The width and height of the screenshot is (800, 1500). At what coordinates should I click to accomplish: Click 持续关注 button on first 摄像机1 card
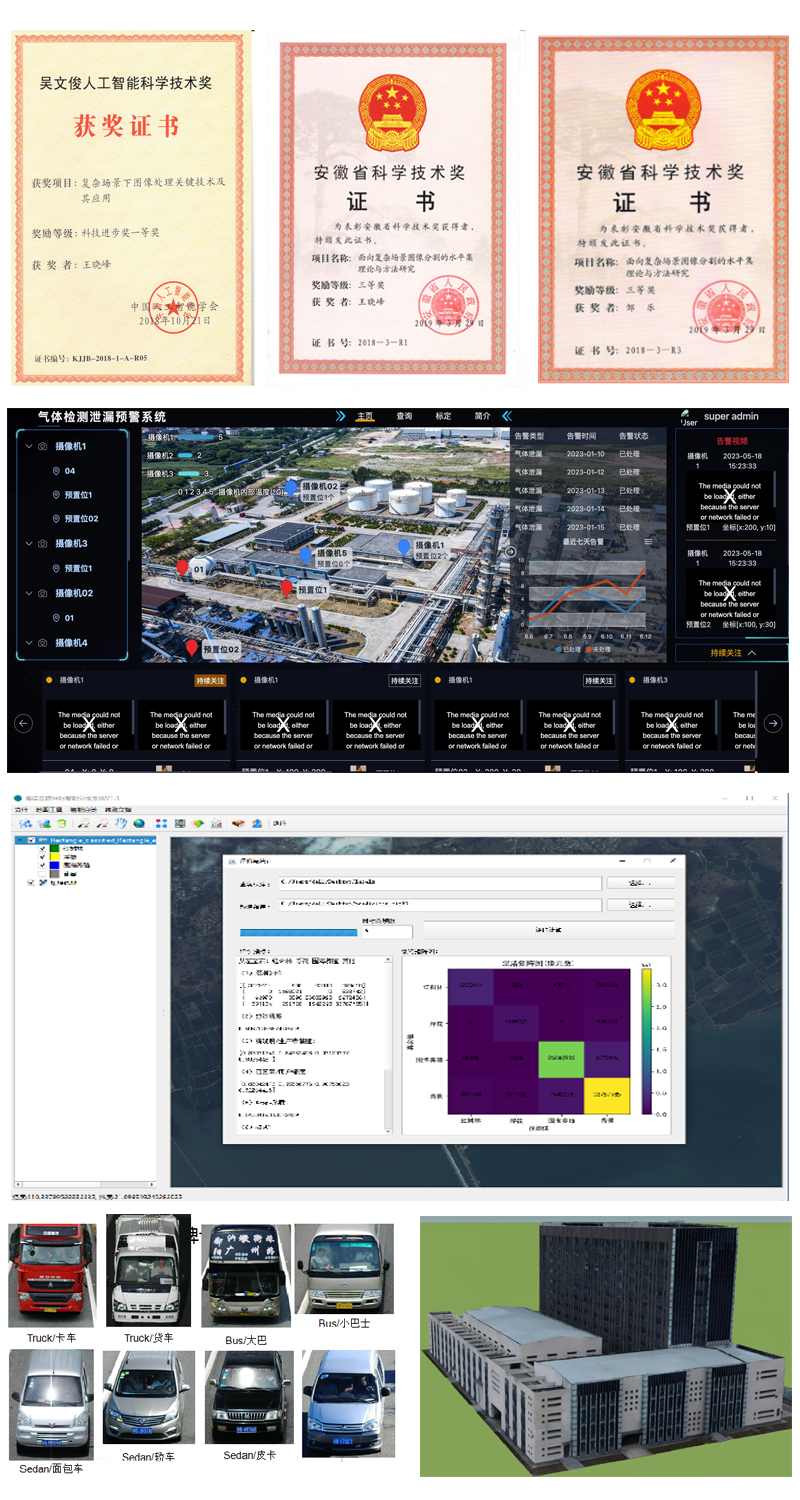(210, 681)
